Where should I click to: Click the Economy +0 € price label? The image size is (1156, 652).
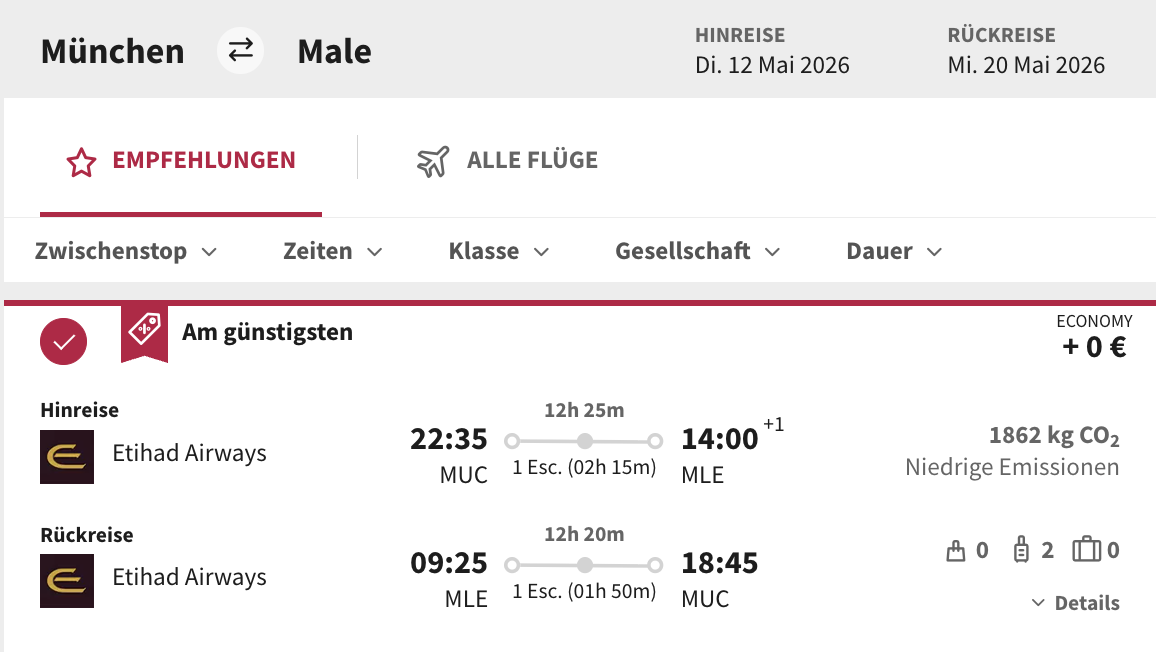[x=1095, y=337]
